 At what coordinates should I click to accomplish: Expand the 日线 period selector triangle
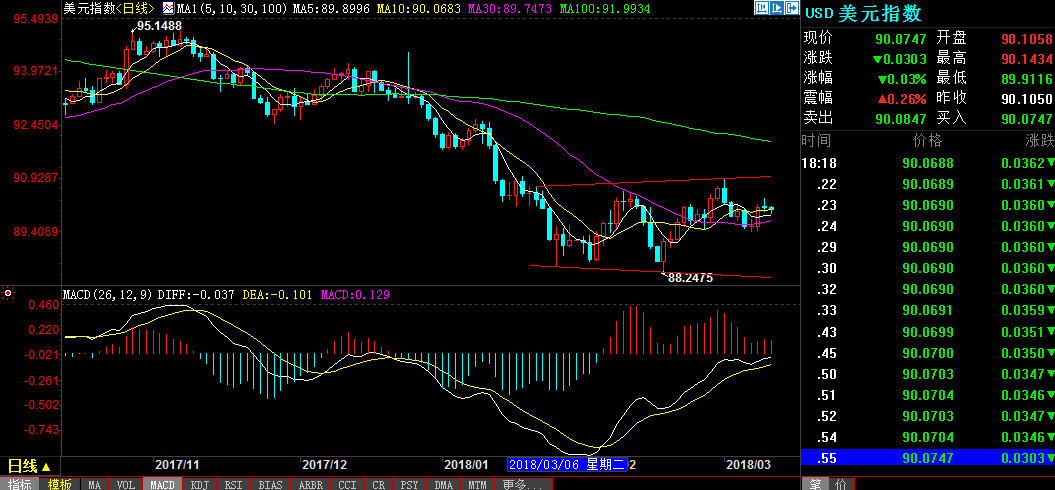tap(46, 466)
